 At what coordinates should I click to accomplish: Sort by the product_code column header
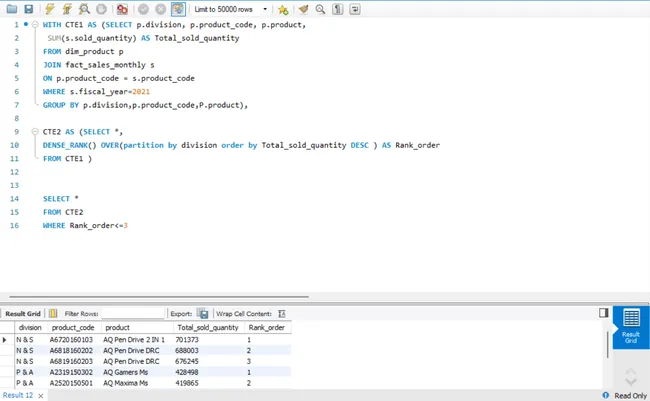(73, 327)
